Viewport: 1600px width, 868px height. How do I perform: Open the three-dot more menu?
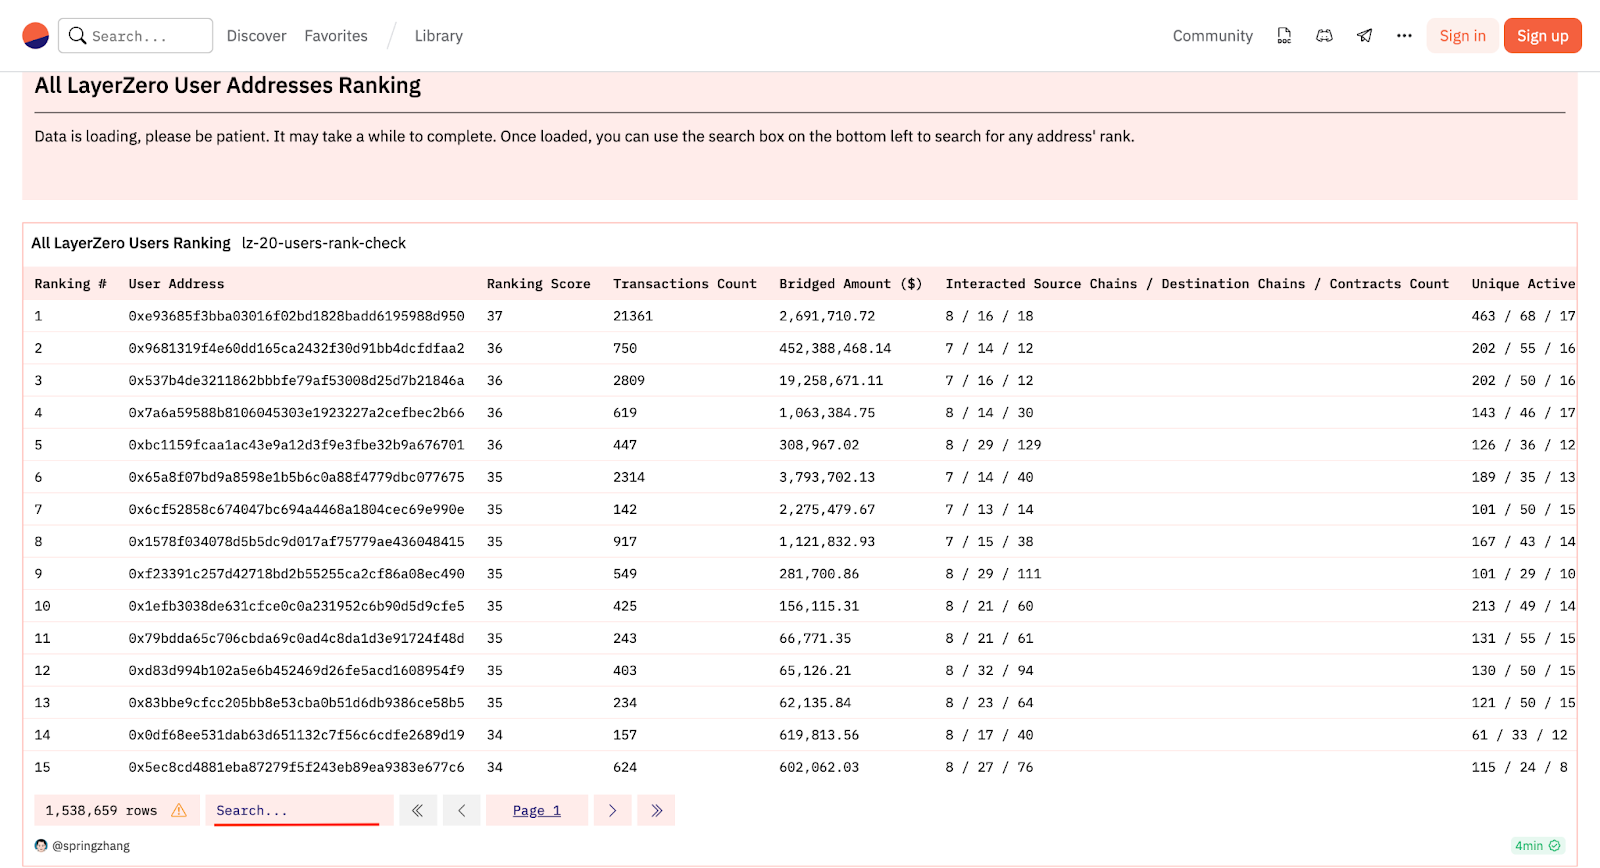pyautogui.click(x=1404, y=36)
